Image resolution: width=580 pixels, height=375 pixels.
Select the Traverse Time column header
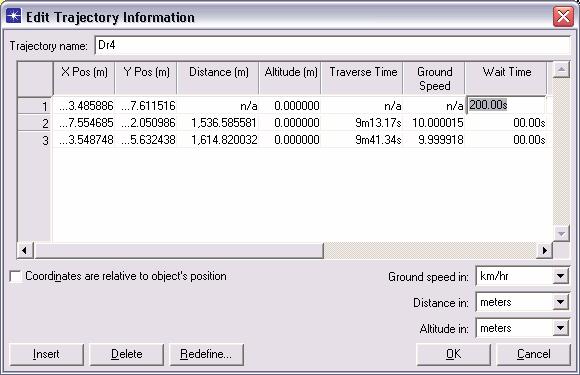pyautogui.click(x=362, y=78)
